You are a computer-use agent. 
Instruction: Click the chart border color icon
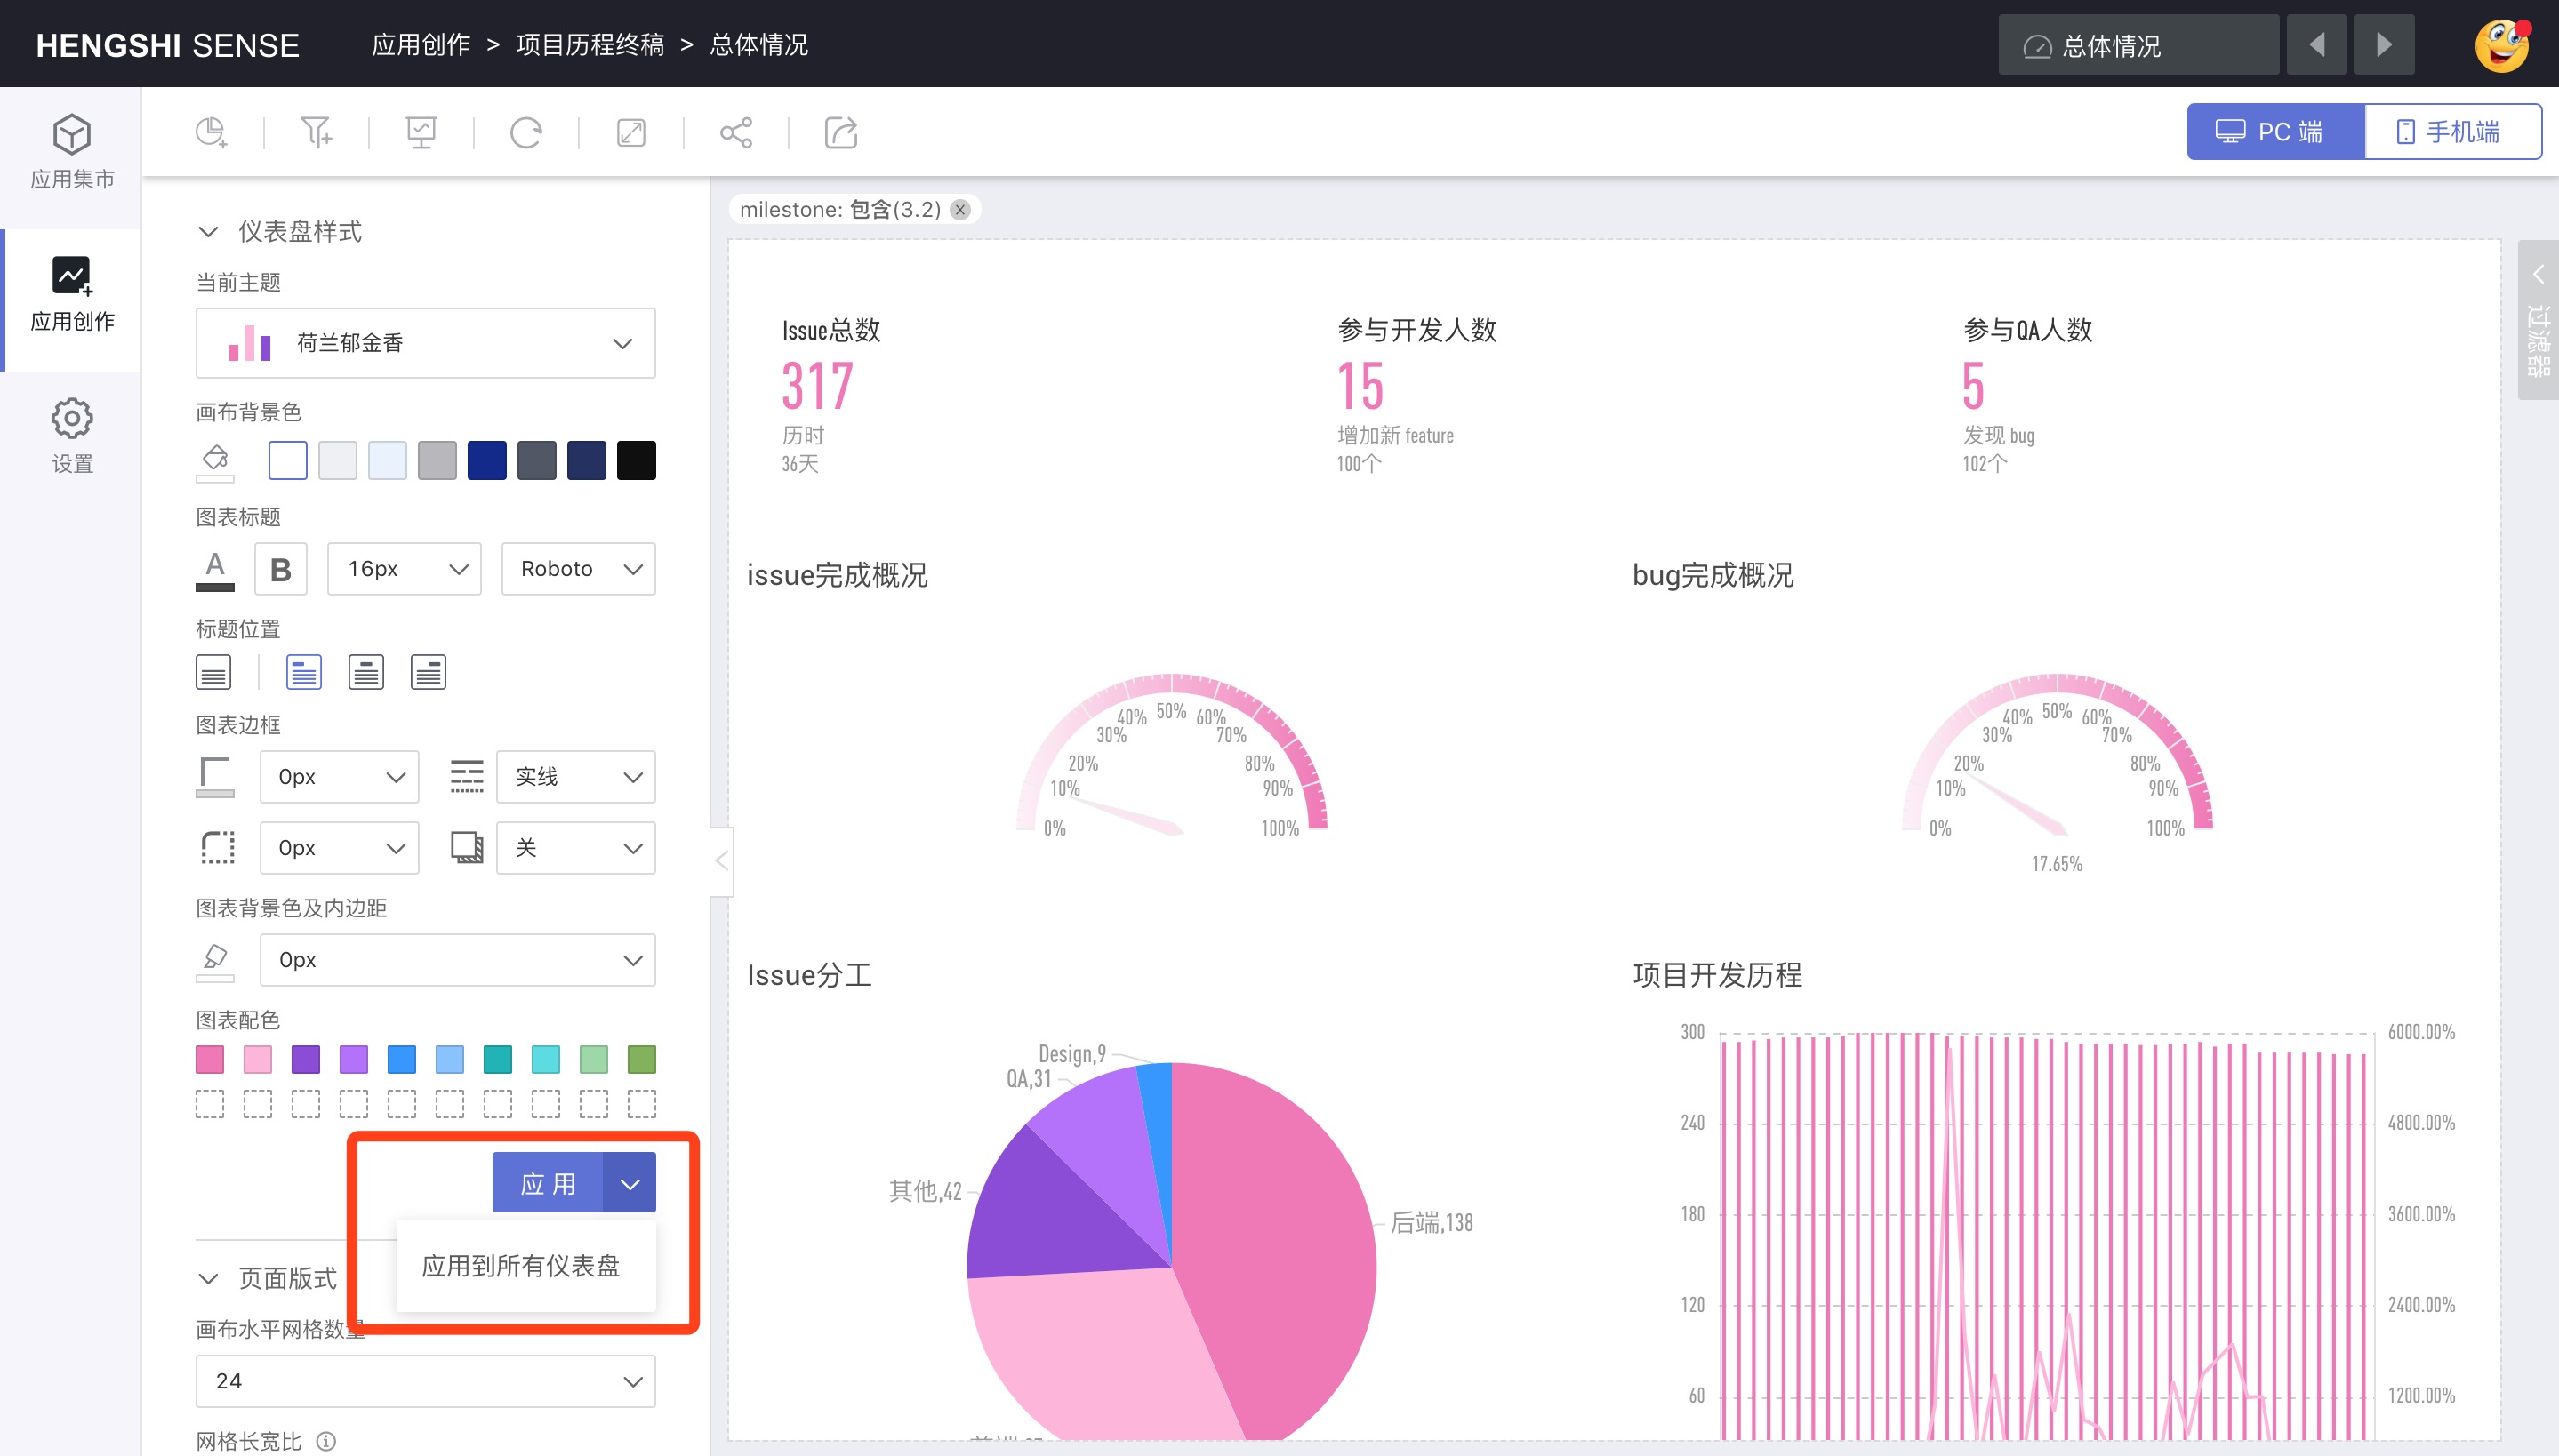pyautogui.click(x=215, y=777)
